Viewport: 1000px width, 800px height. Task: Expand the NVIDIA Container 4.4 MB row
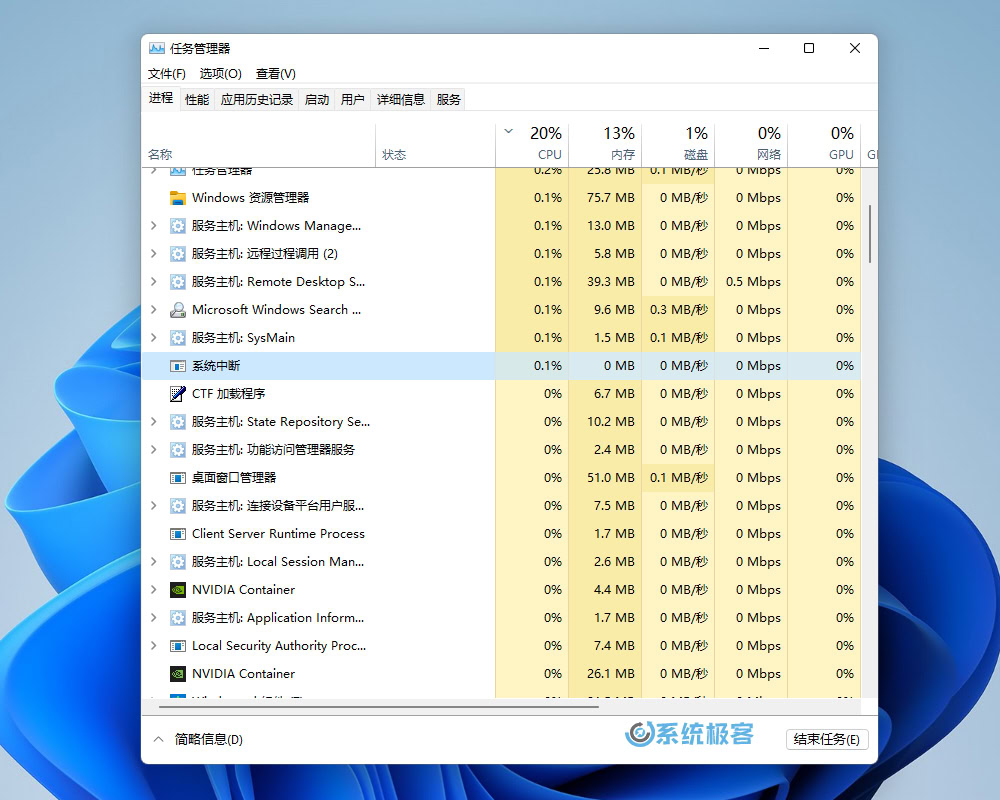[154, 590]
